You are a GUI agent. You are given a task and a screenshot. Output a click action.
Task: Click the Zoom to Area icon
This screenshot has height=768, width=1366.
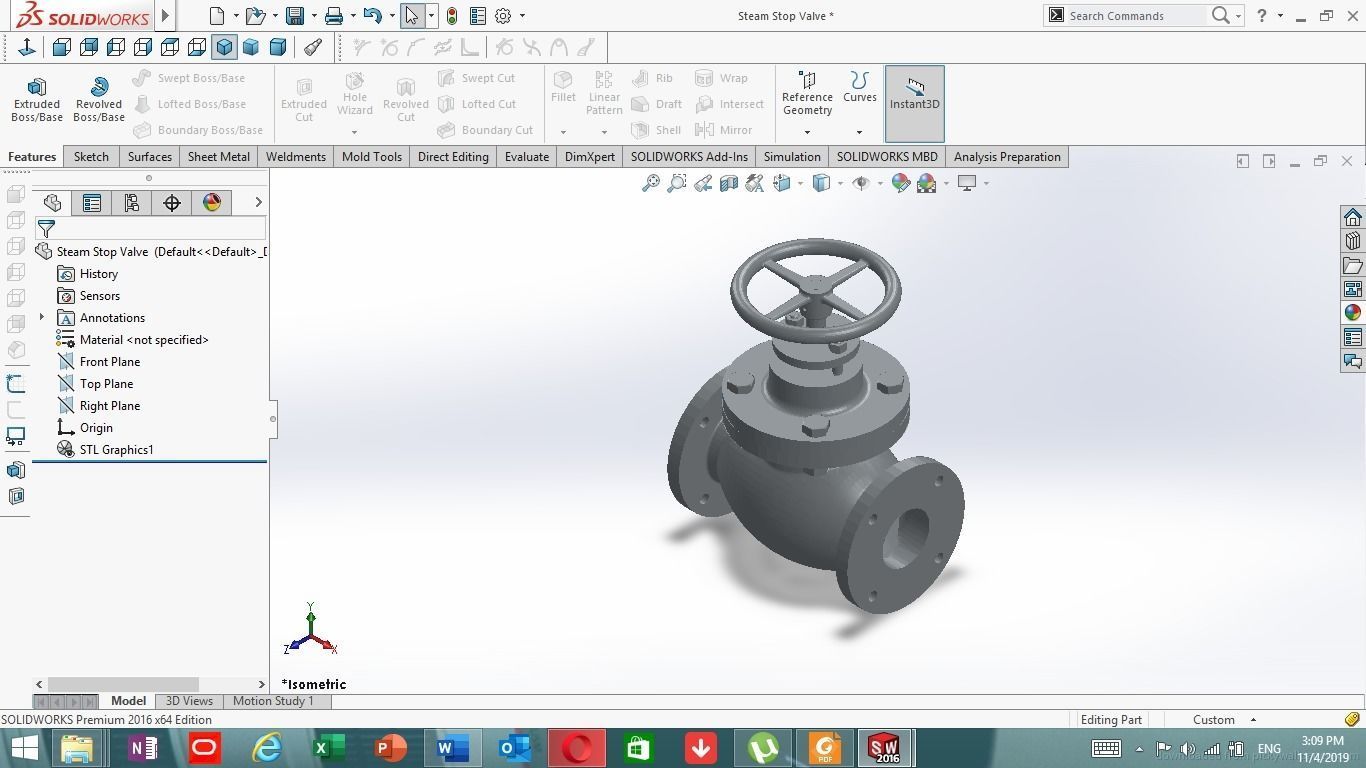(x=677, y=183)
